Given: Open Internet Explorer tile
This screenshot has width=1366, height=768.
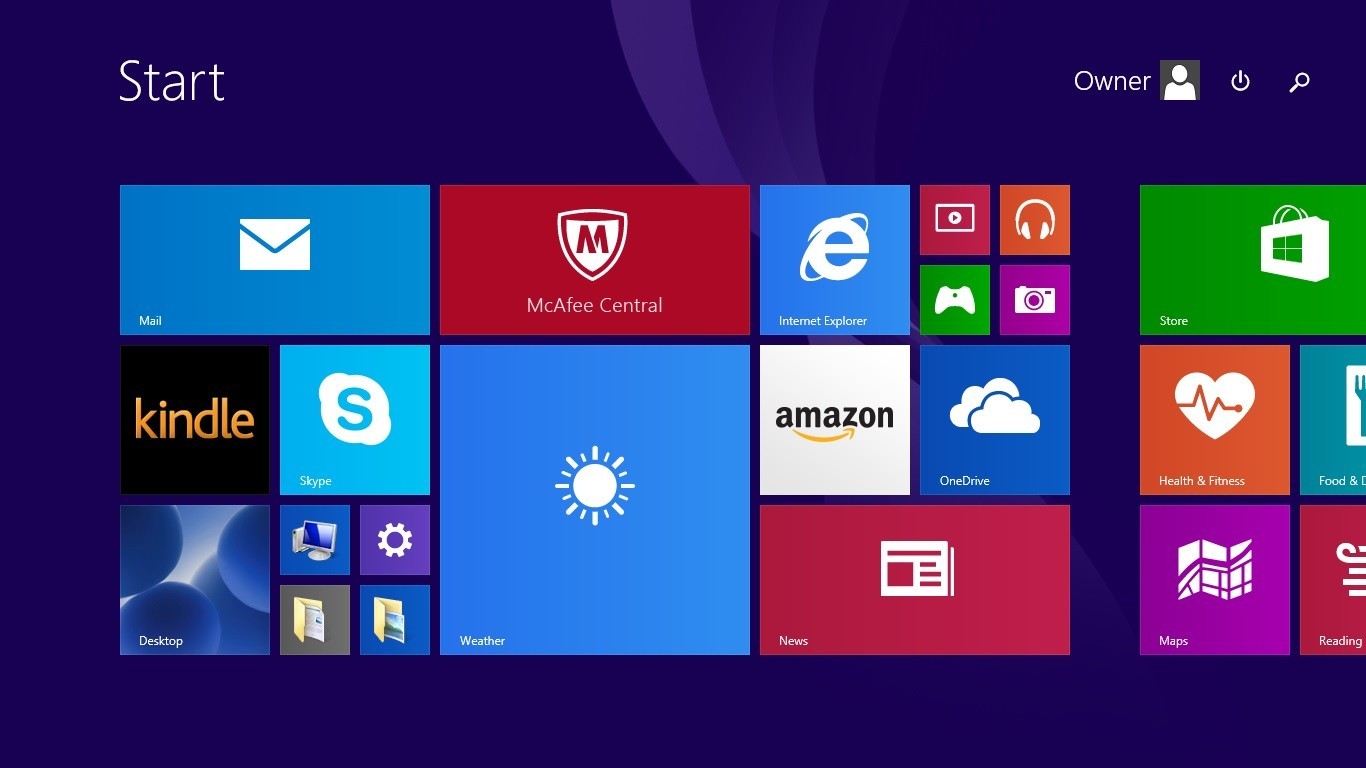Looking at the screenshot, I should tap(835, 260).
